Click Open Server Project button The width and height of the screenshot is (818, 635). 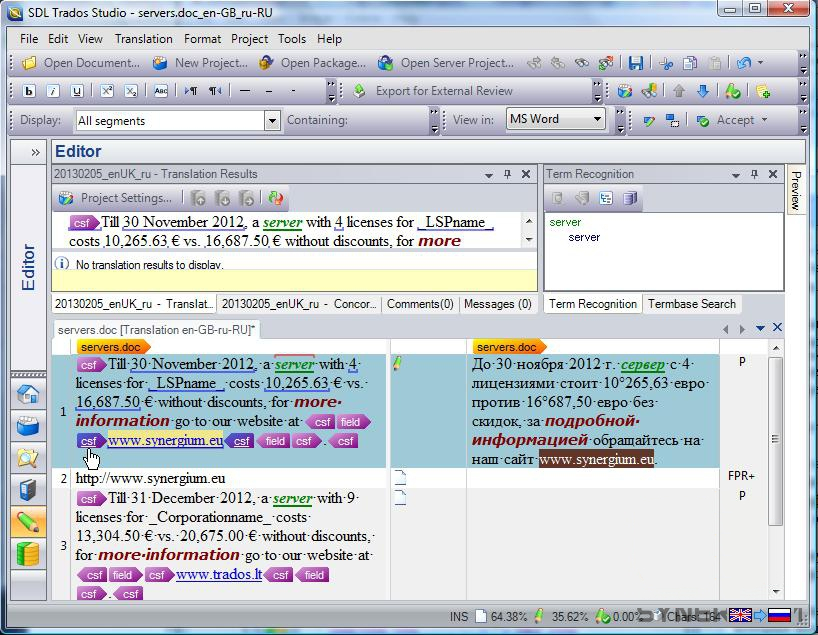pyautogui.click(x=447, y=63)
